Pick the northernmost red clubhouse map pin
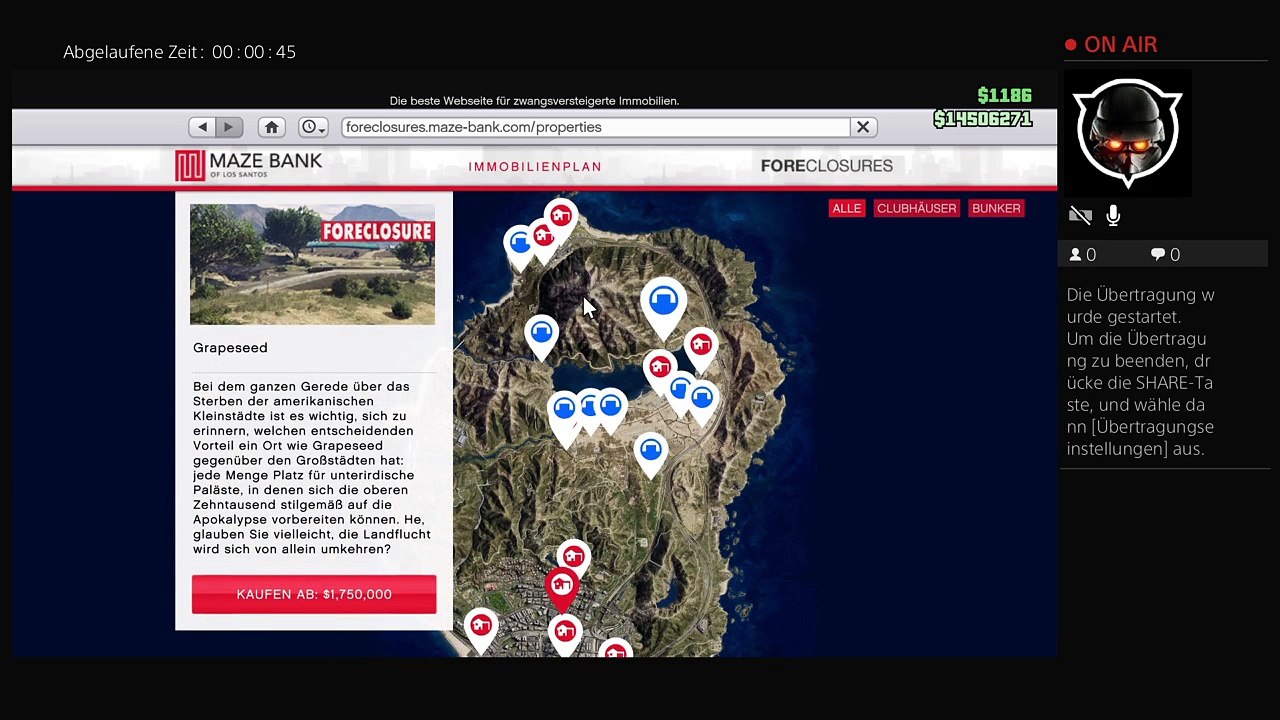1280x720 pixels. coord(561,218)
